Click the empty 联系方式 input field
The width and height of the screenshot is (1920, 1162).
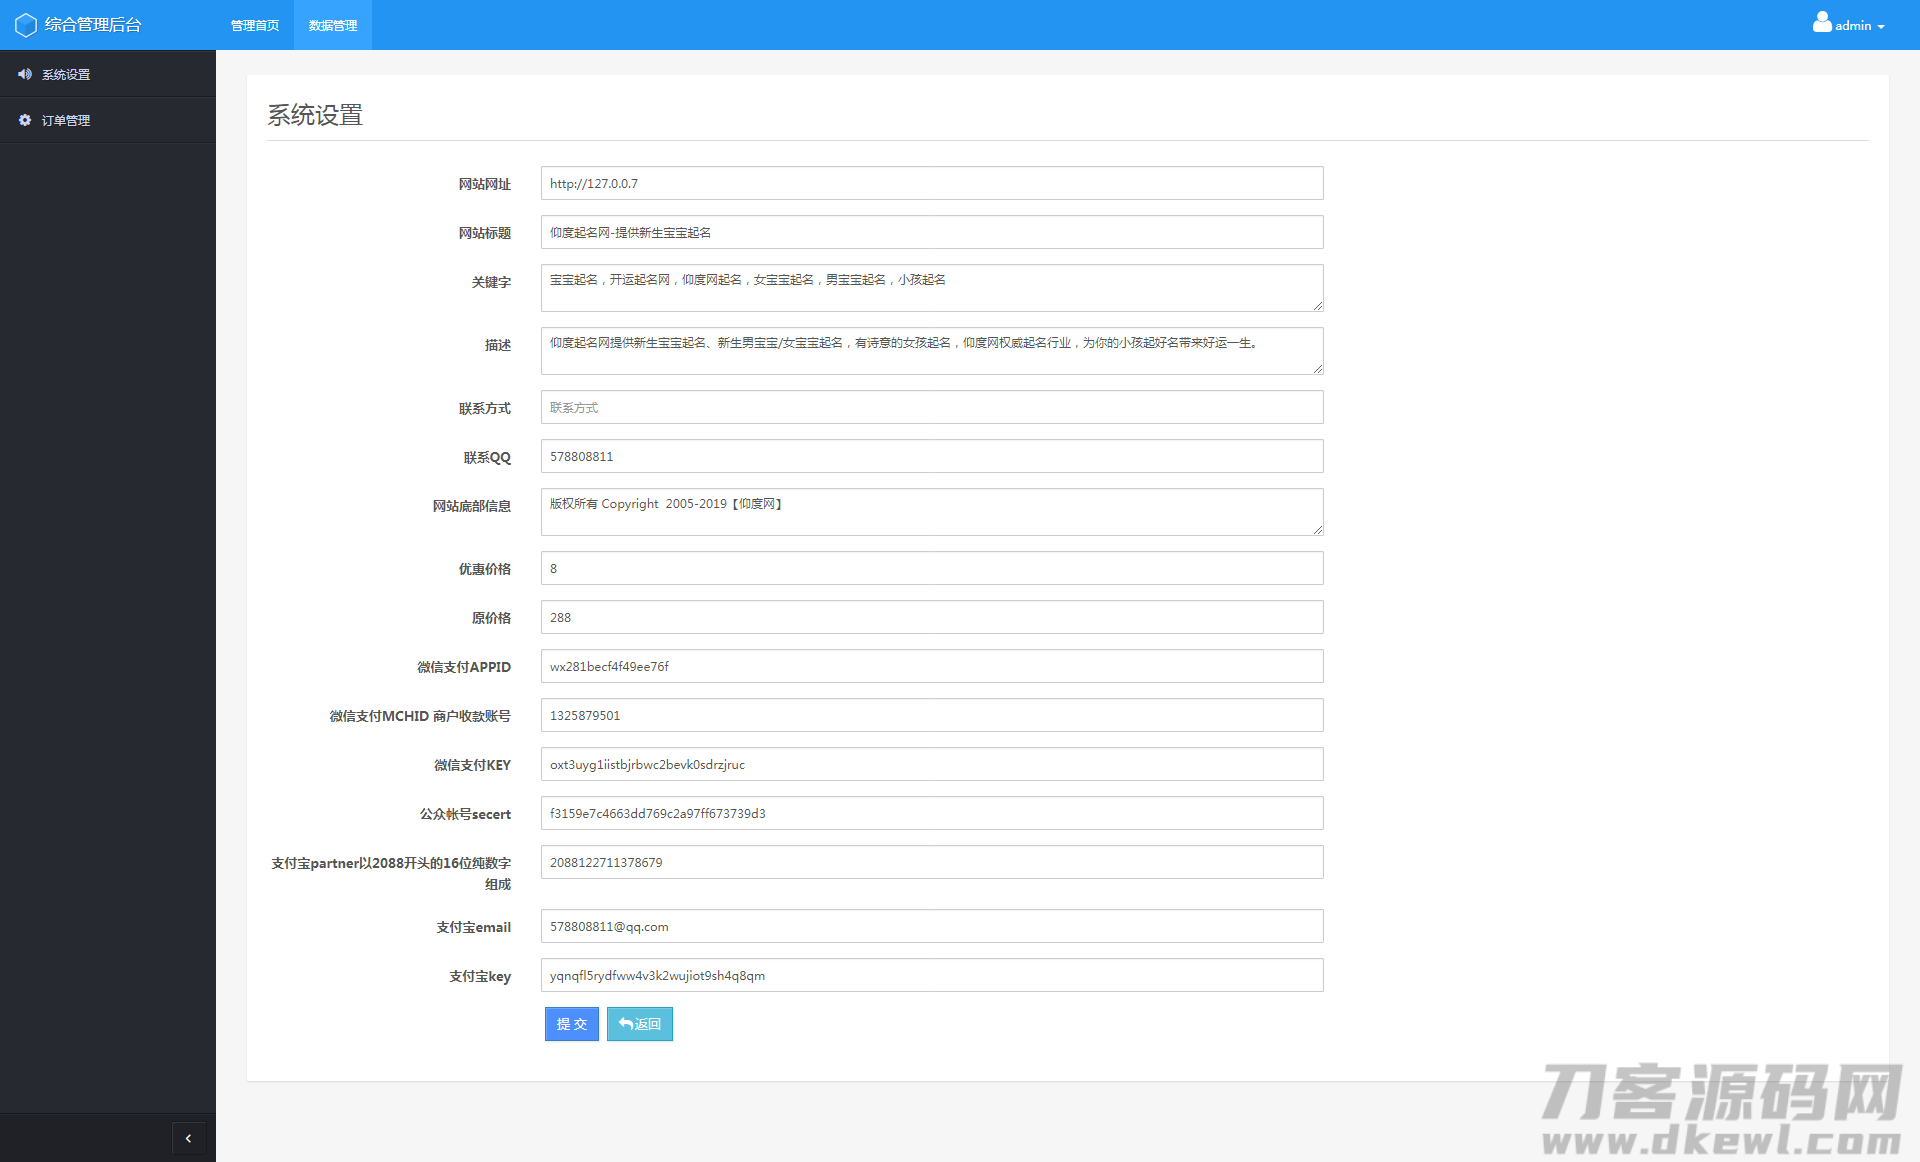point(931,407)
